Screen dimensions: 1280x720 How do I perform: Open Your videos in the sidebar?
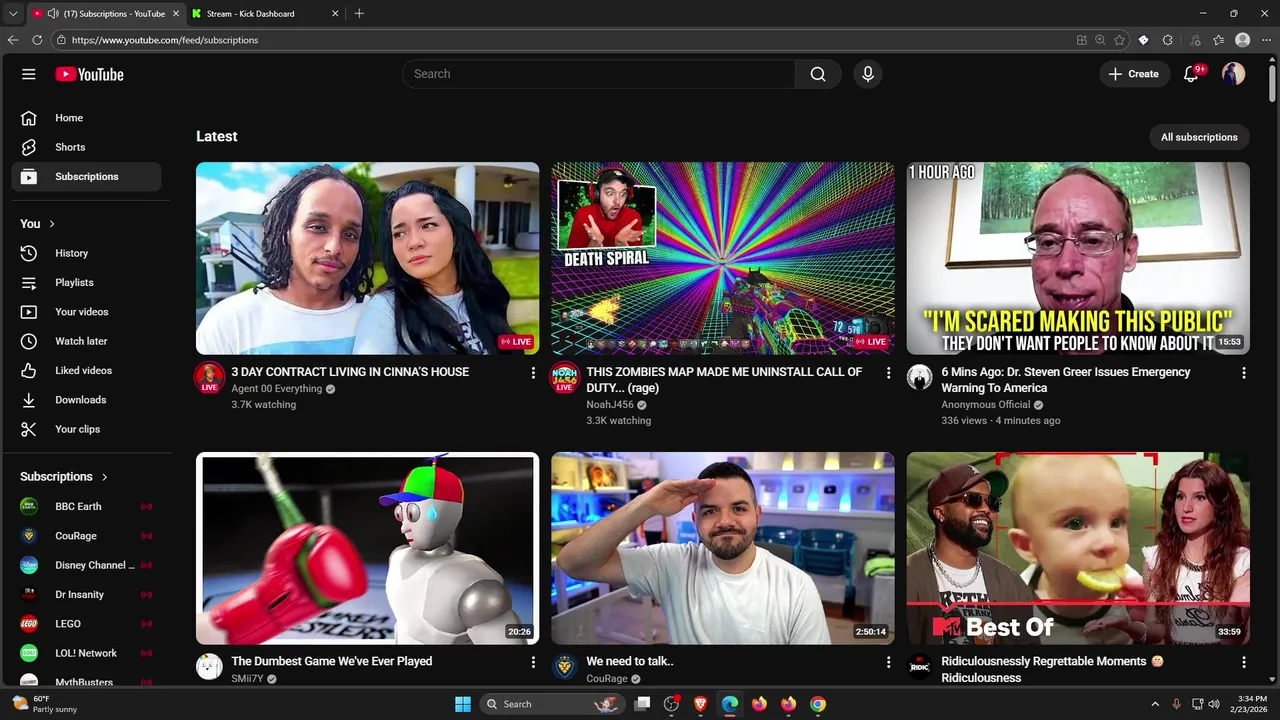pyautogui.click(x=86, y=312)
